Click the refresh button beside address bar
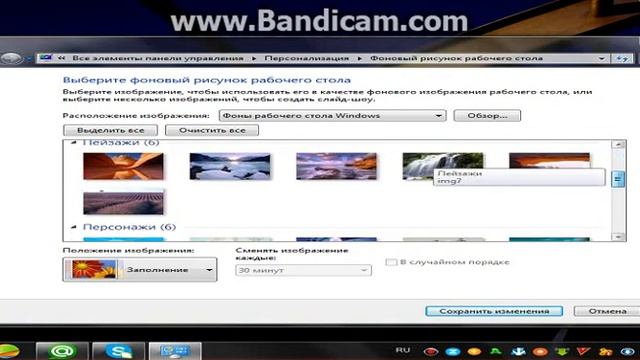640x360 pixels. [622, 58]
